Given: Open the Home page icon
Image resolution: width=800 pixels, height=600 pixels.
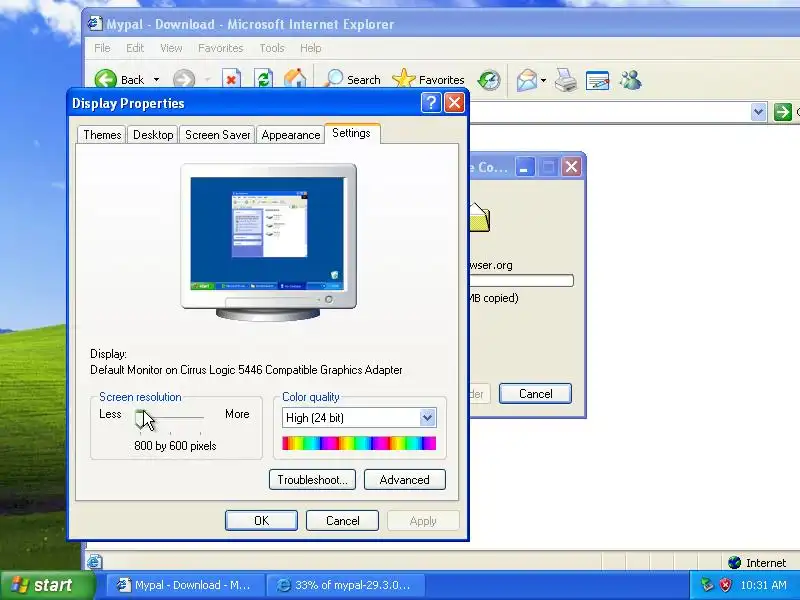Looking at the screenshot, I should 295,79.
